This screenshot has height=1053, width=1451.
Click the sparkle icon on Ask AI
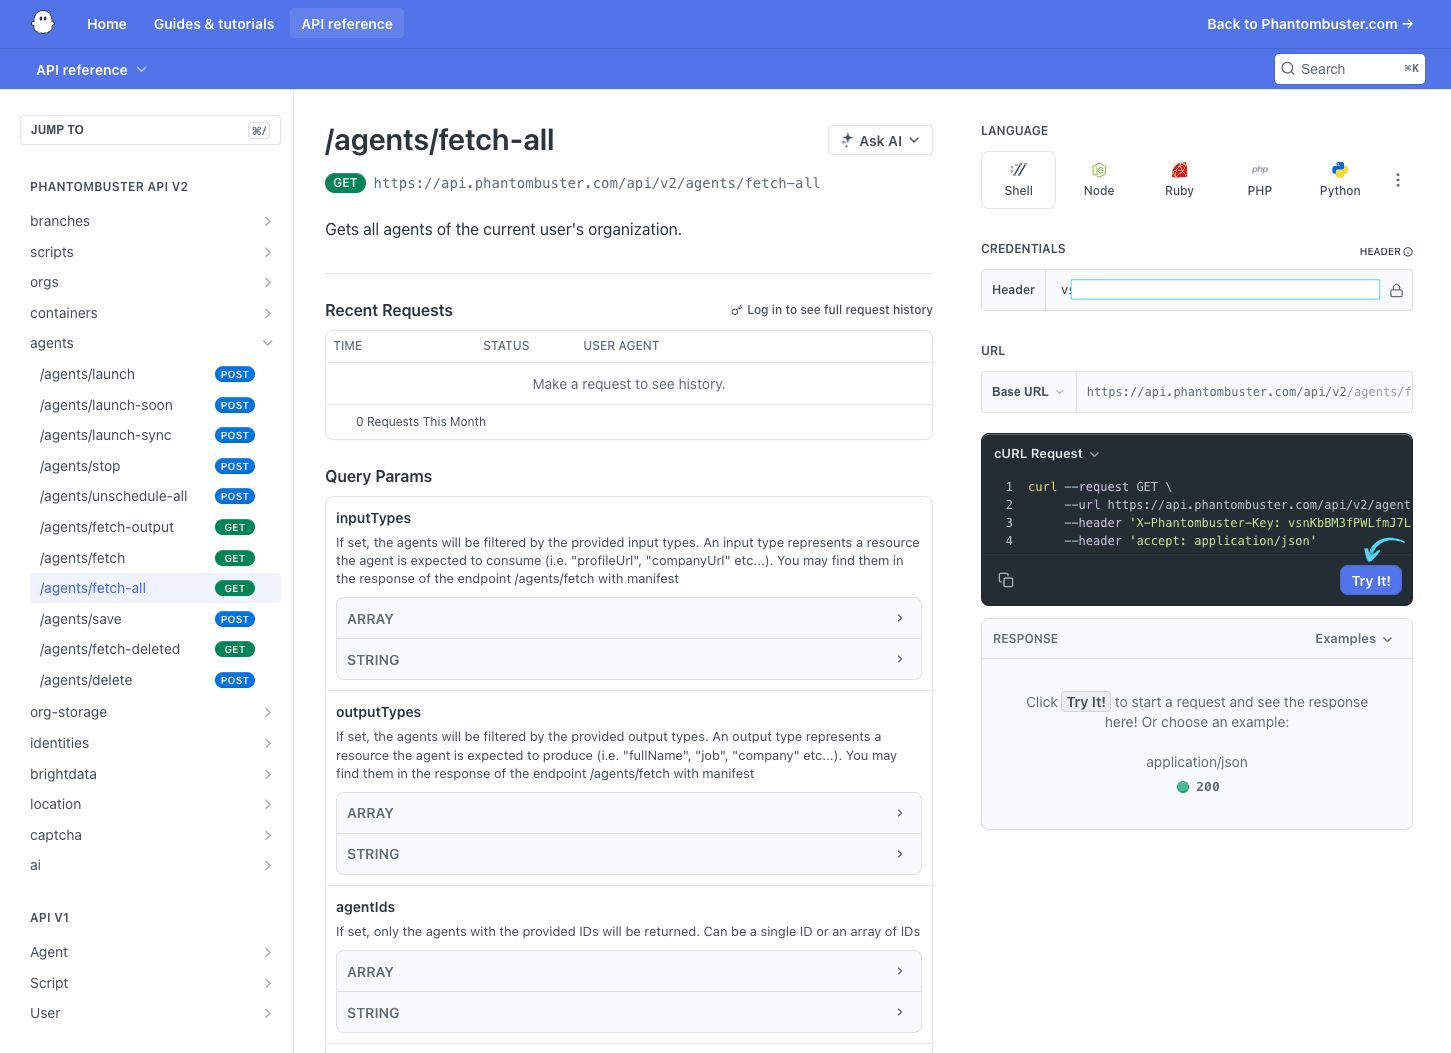847,140
